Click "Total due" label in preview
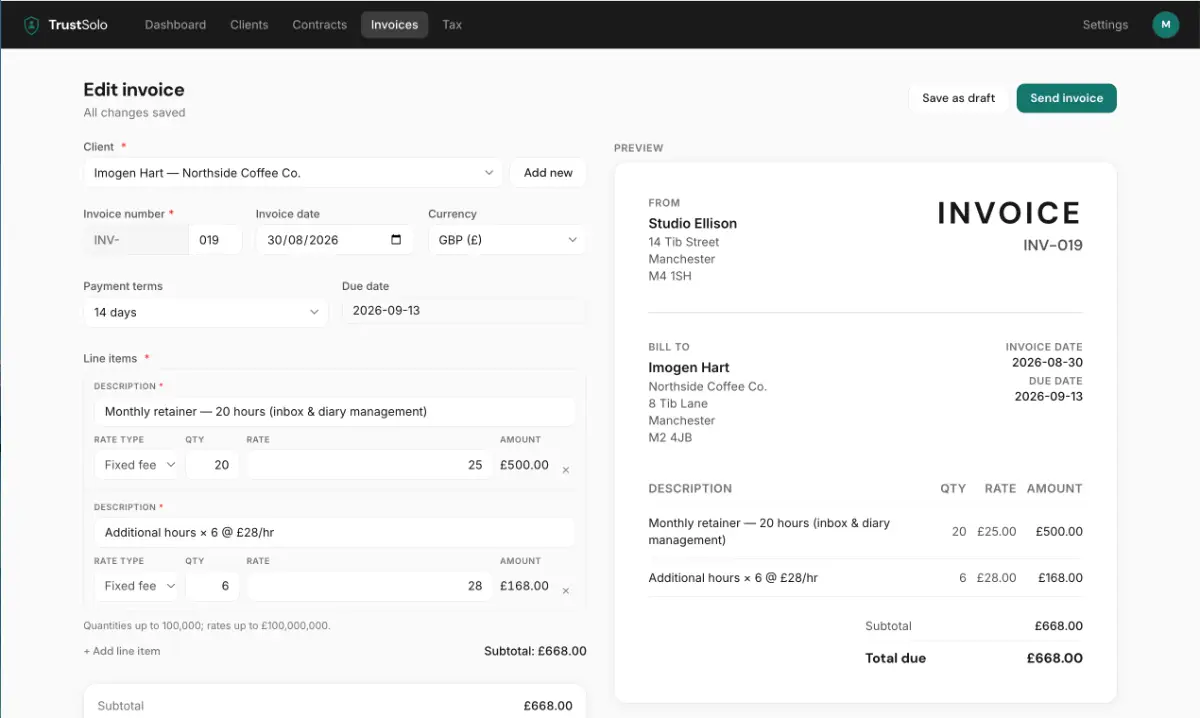Screen dimensions: 1200x718 [x=895, y=658]
